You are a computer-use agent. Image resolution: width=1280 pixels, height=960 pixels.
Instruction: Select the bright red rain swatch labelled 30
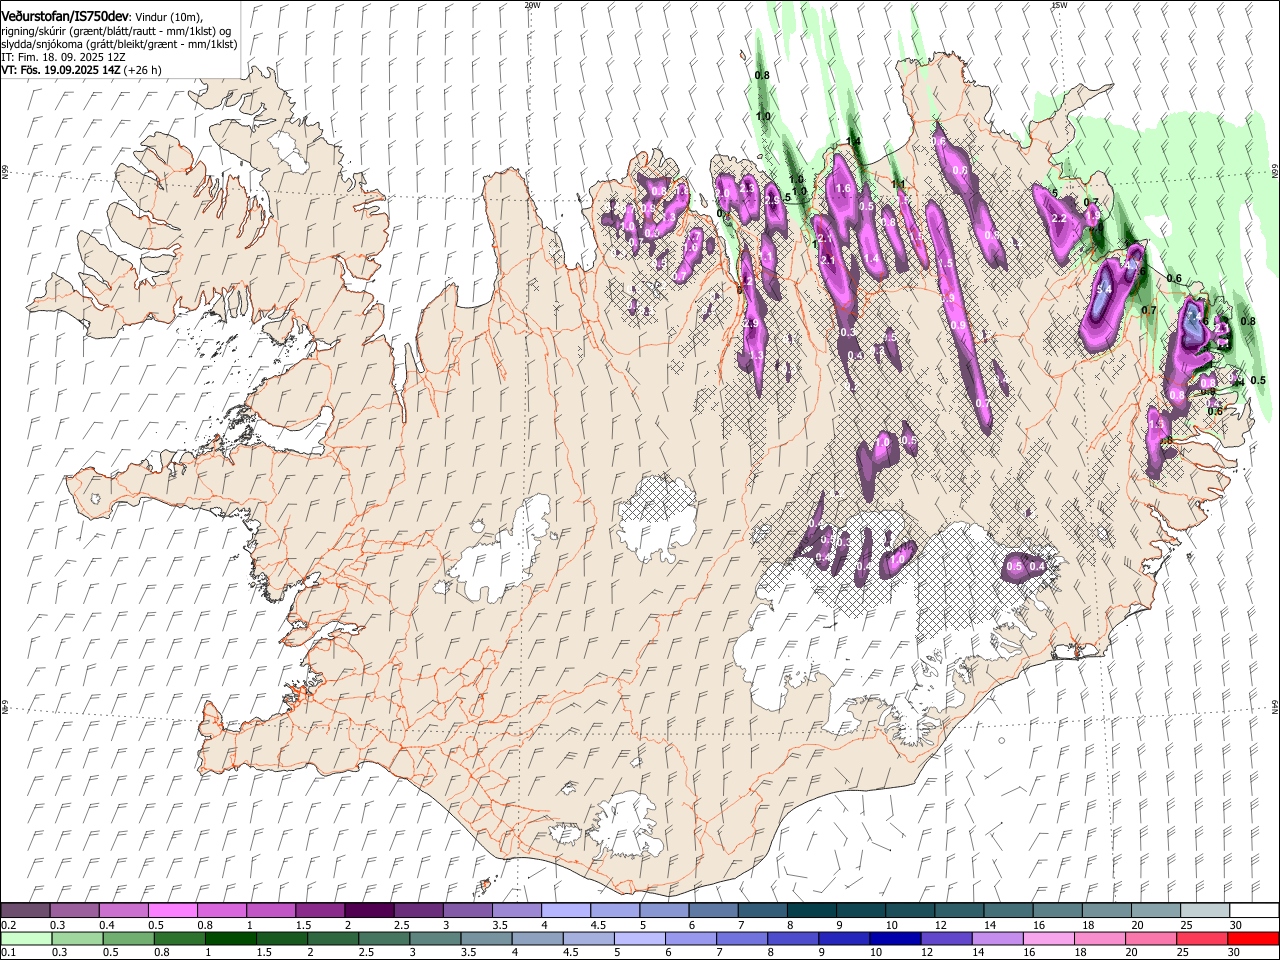pyautogui.click(x=1254, y=938)
